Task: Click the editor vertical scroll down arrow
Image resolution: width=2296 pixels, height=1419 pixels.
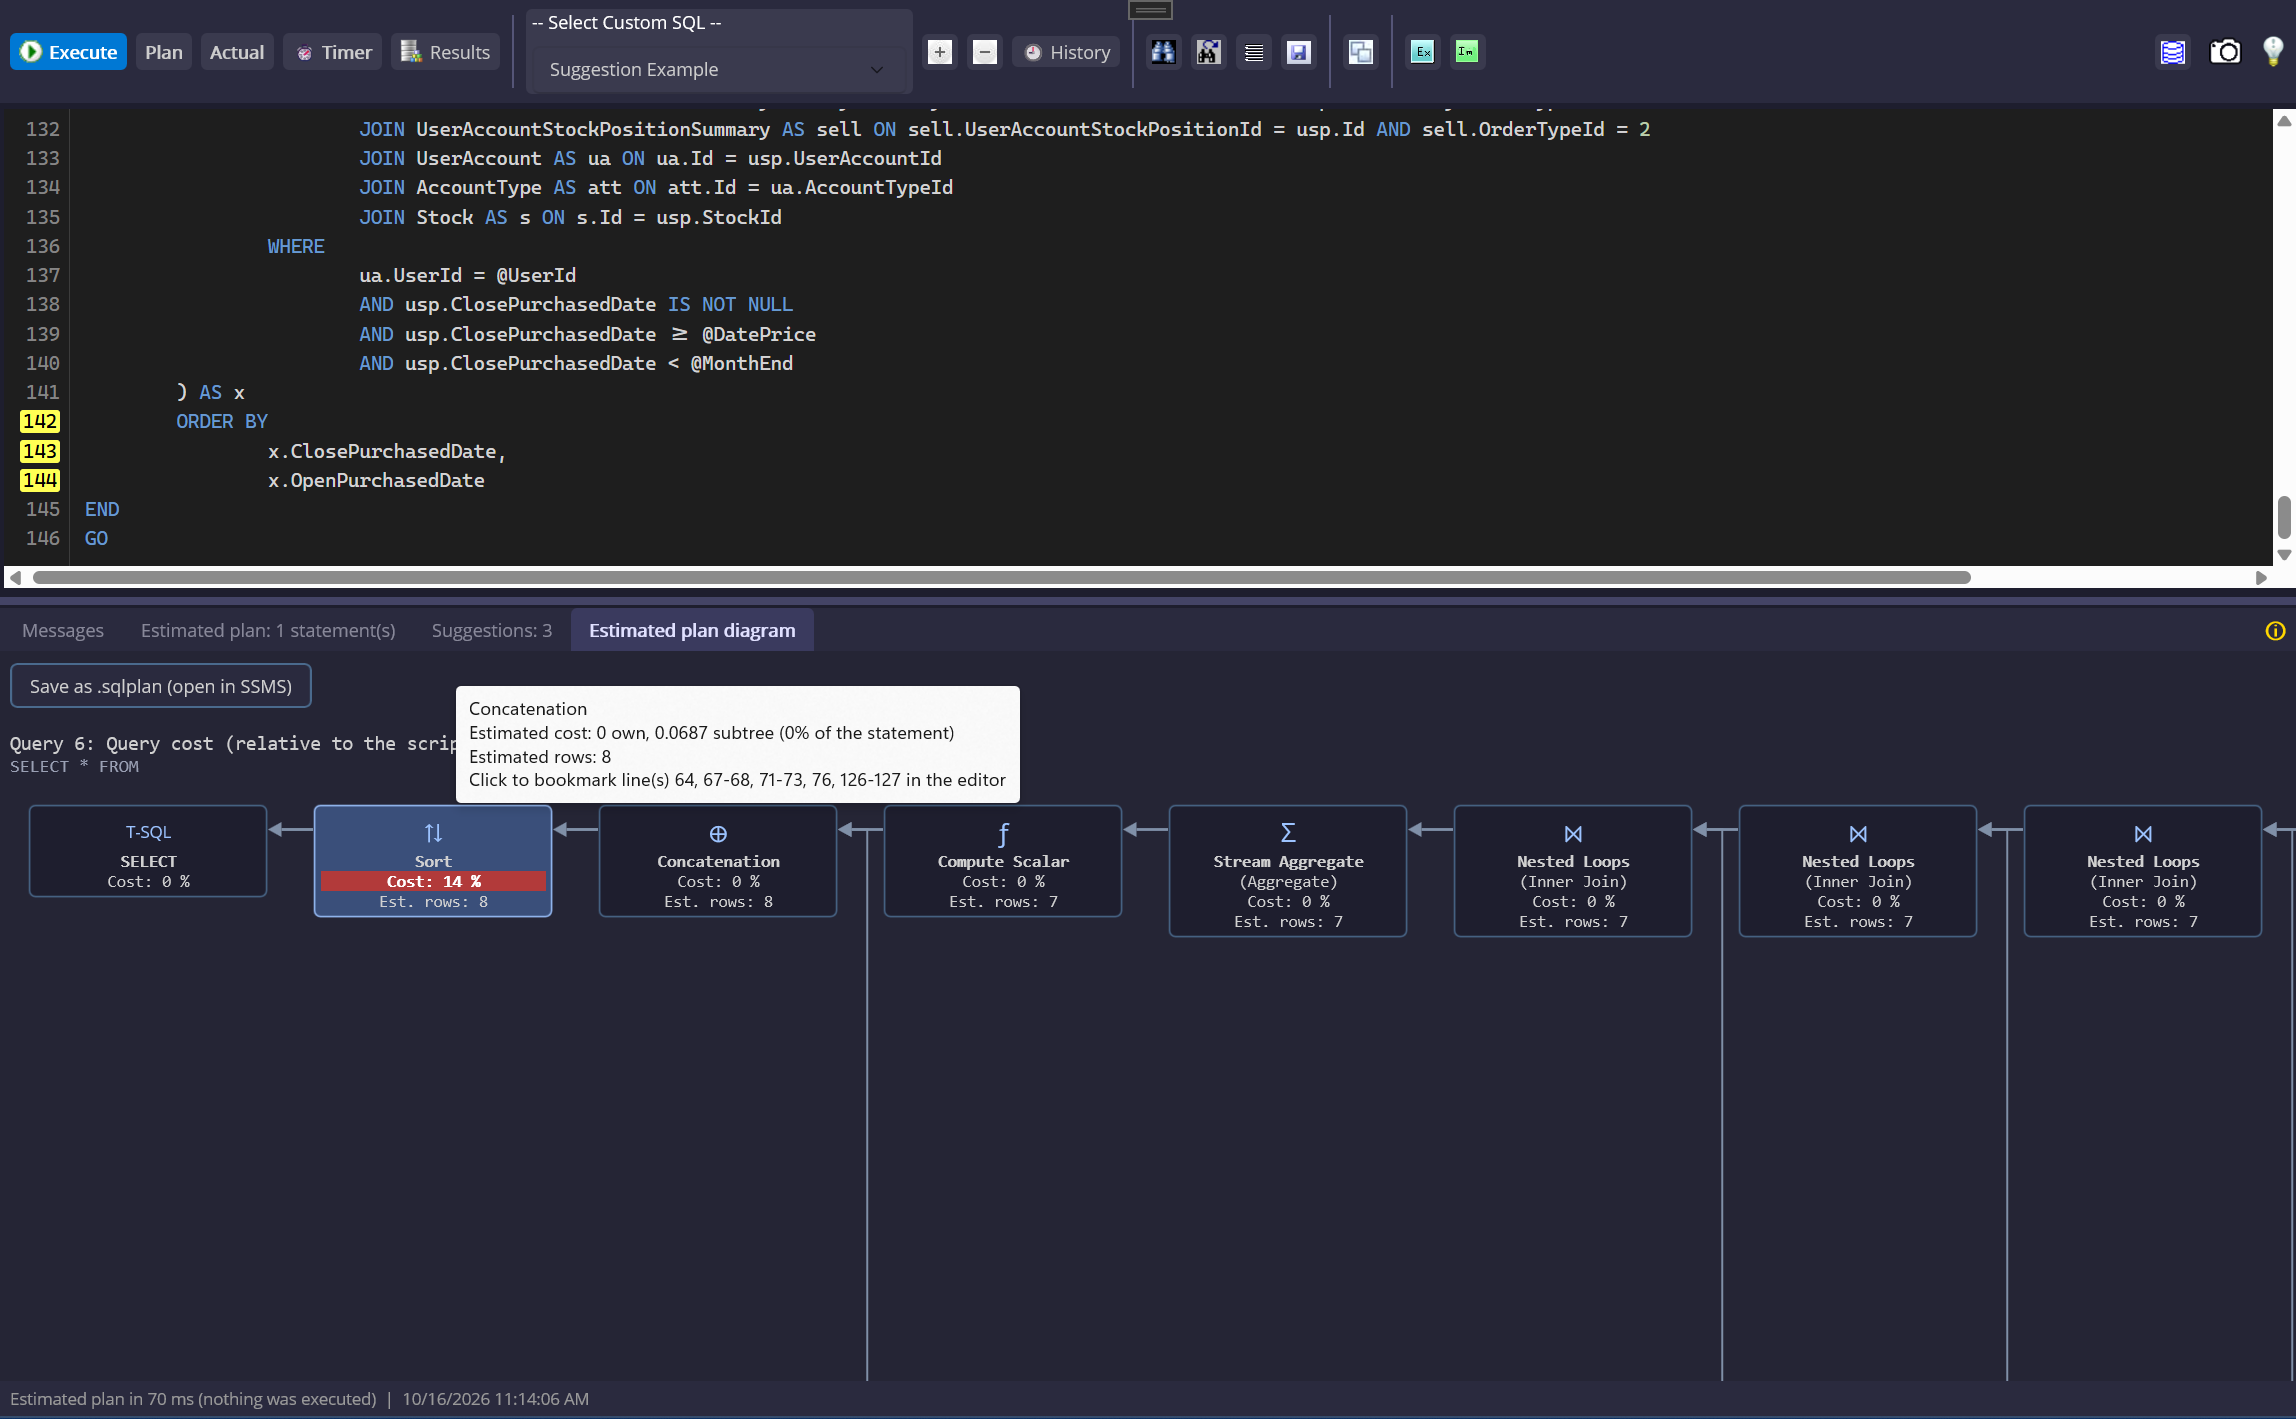Action: click(x=2284, y=555)
